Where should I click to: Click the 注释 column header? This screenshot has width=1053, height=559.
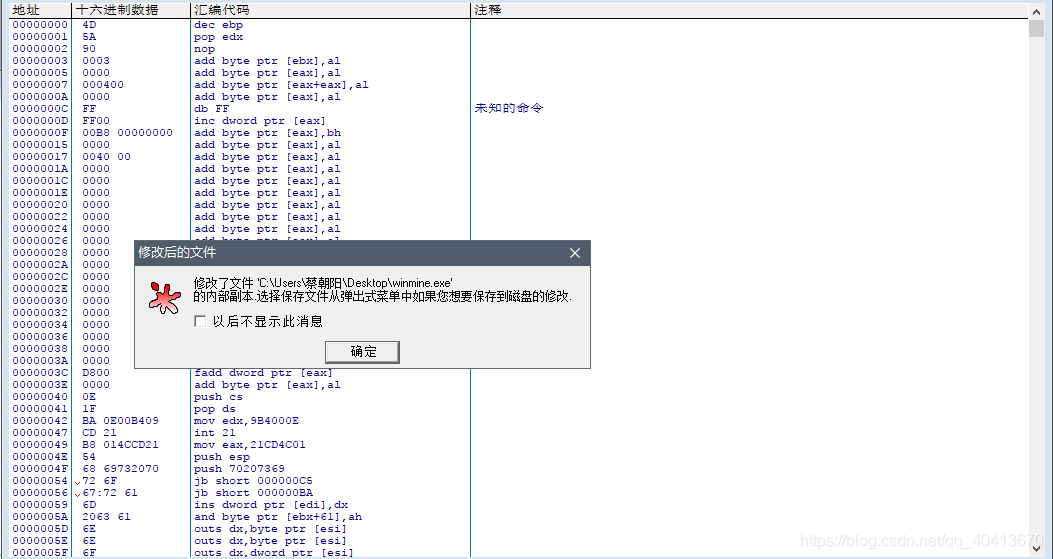coord(749,10)
